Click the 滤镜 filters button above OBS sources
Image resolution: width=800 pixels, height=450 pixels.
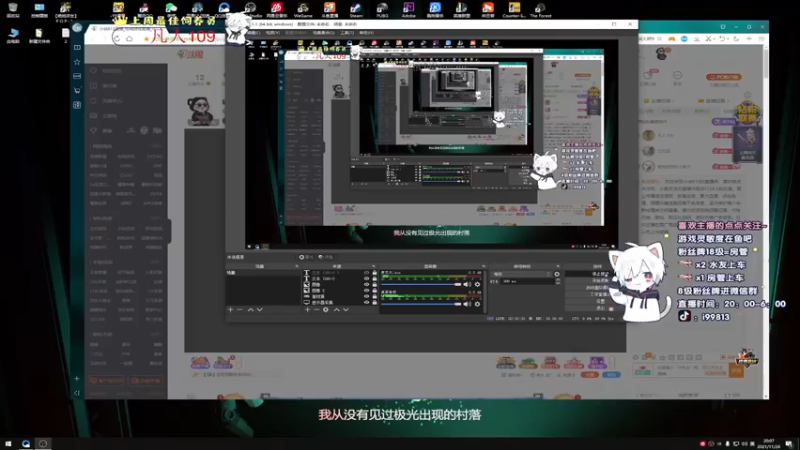click(x=326, y=257)
